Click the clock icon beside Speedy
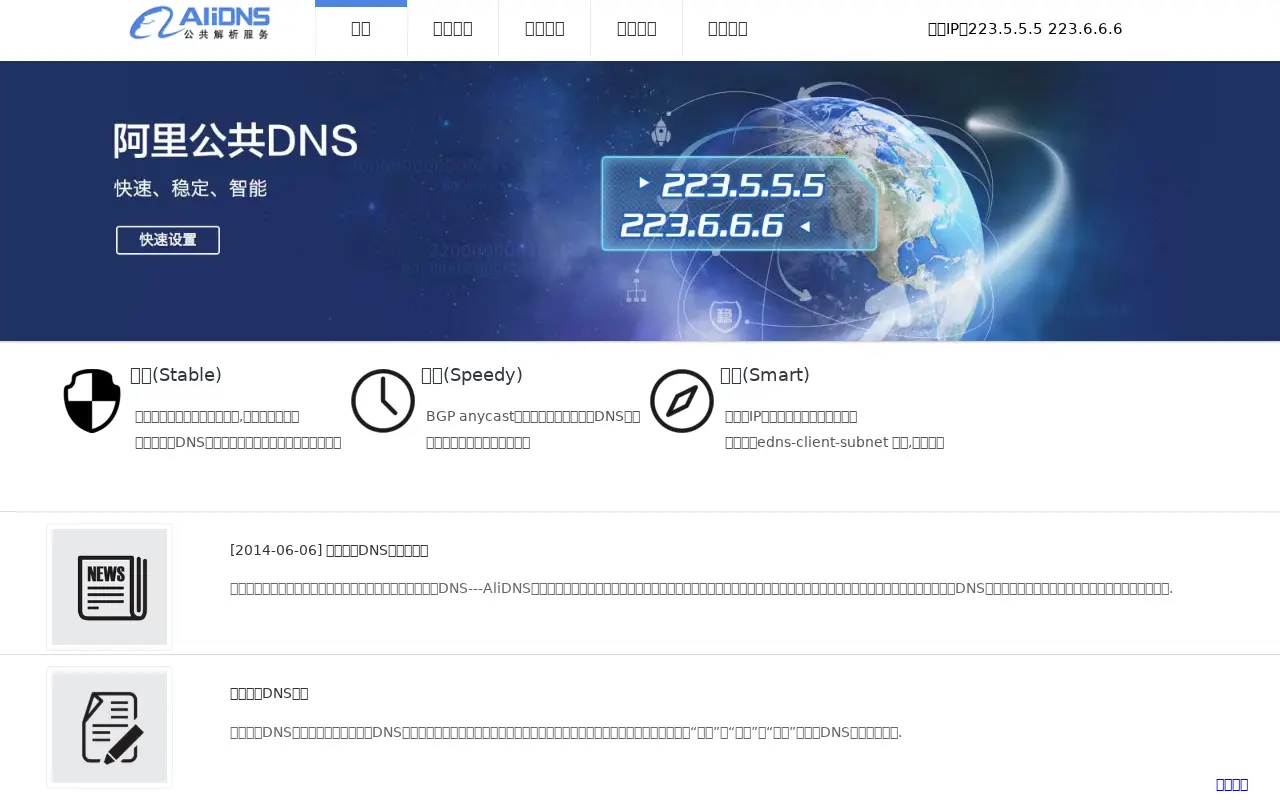 (383, 401)
